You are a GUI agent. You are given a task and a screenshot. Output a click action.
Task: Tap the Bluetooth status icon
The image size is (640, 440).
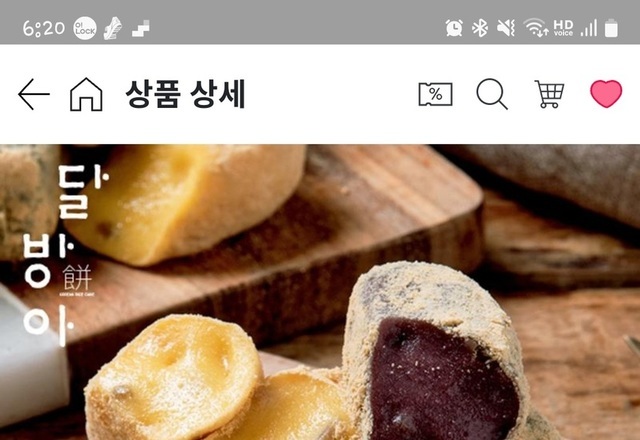tap(480, 28)
